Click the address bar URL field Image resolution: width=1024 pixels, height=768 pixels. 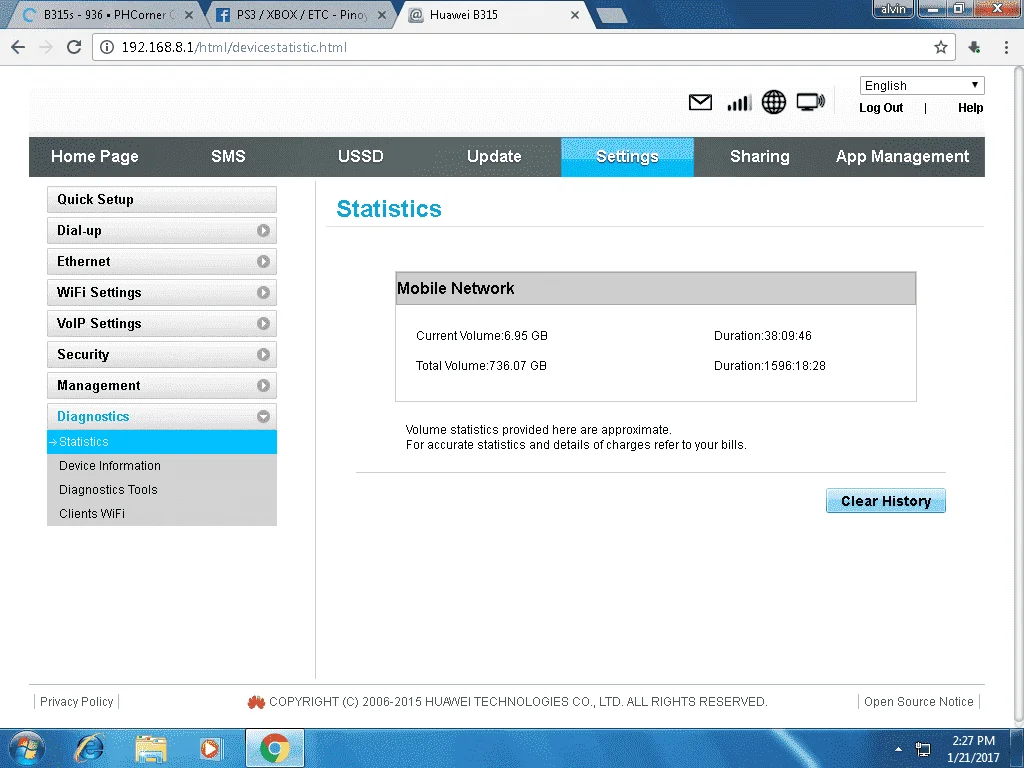(522, 47)
